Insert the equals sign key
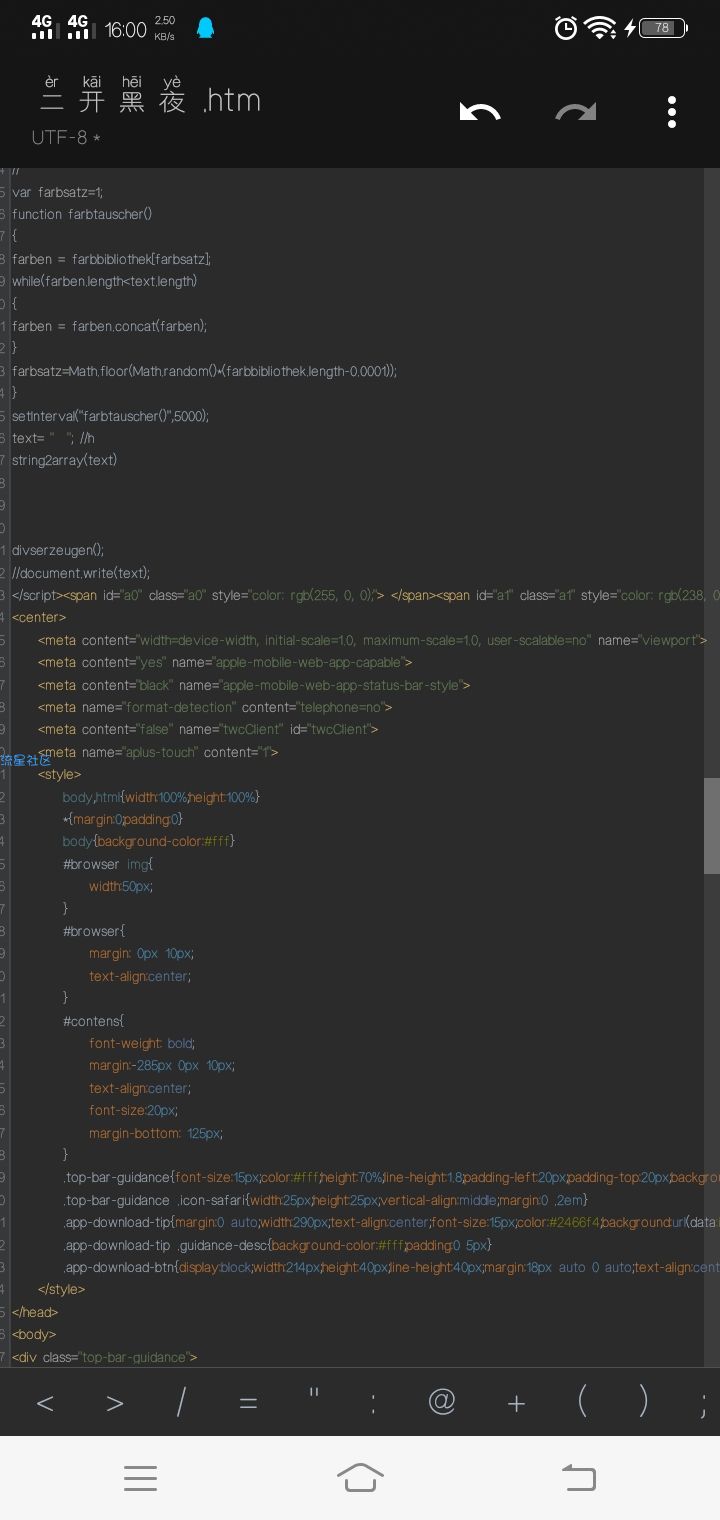 coord(248,1403)
